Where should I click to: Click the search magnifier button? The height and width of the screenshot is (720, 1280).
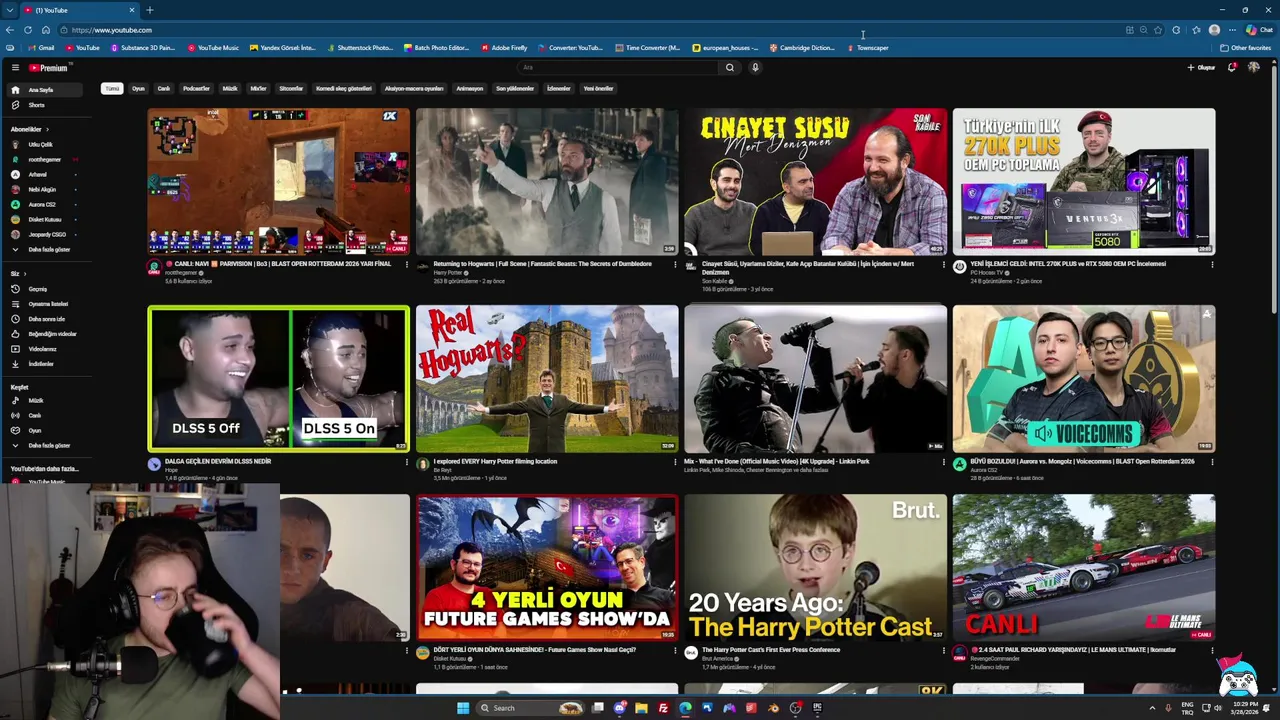[x=730, y=68]
